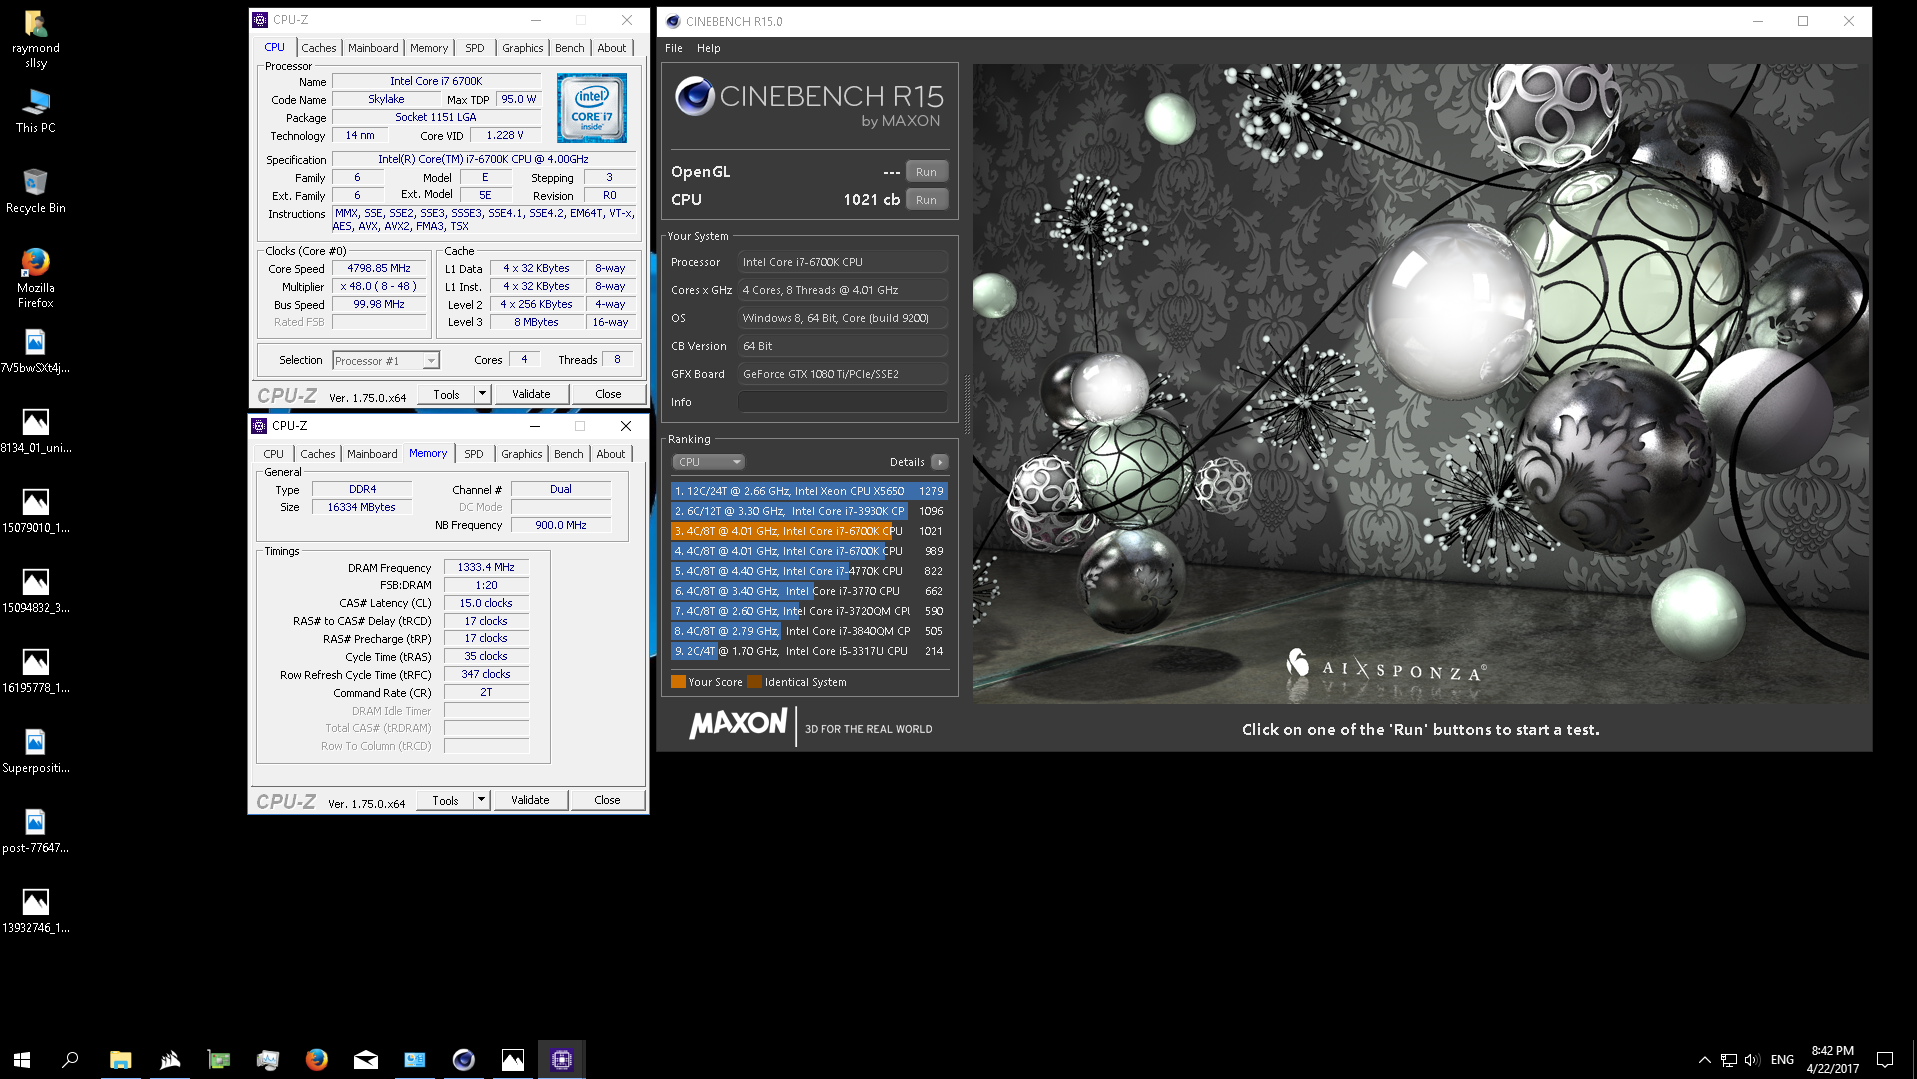The width and height of the screenshot is (1917, 1079).
Task: Open the volume control tray icon
Action: tap(1752, 1059)
